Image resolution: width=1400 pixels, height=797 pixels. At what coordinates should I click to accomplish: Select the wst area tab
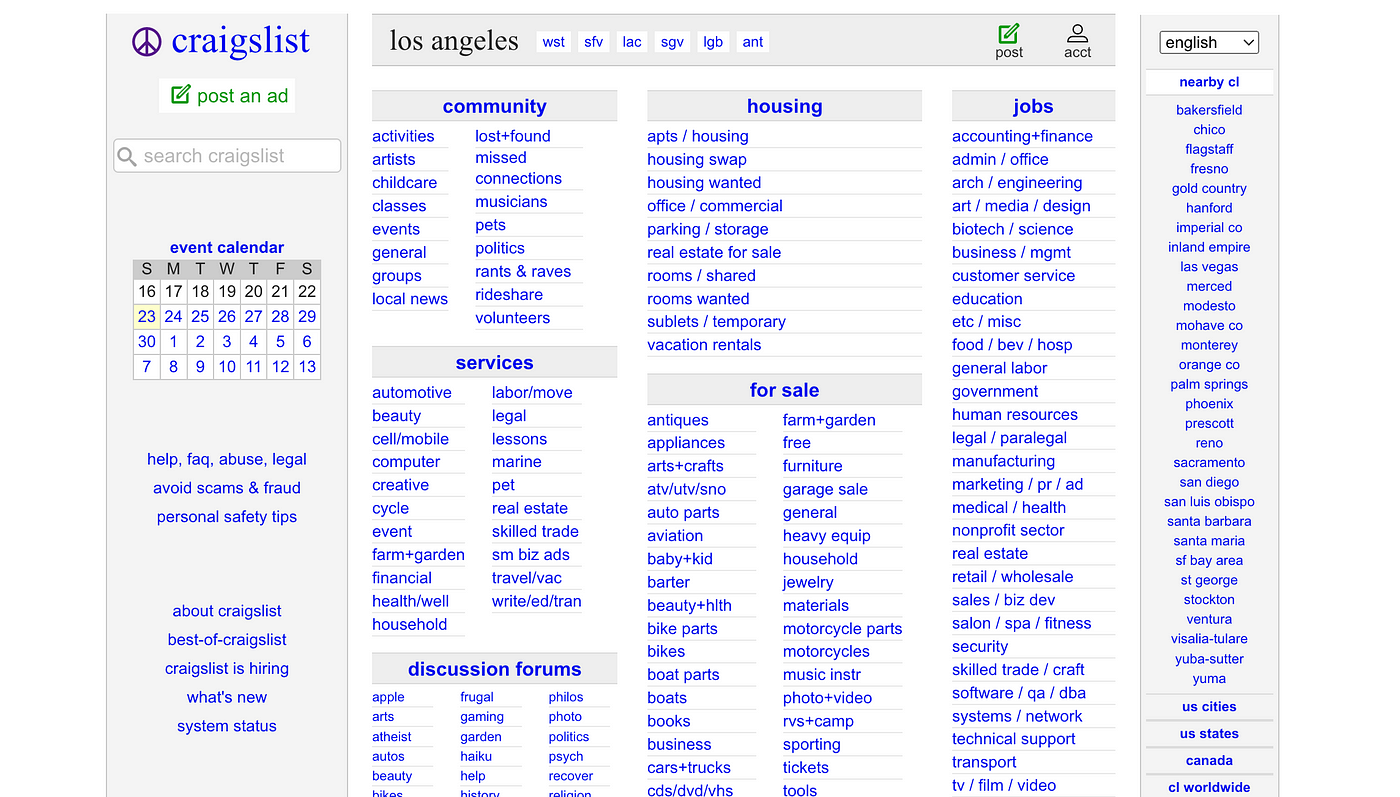click(x=553, y=42)
